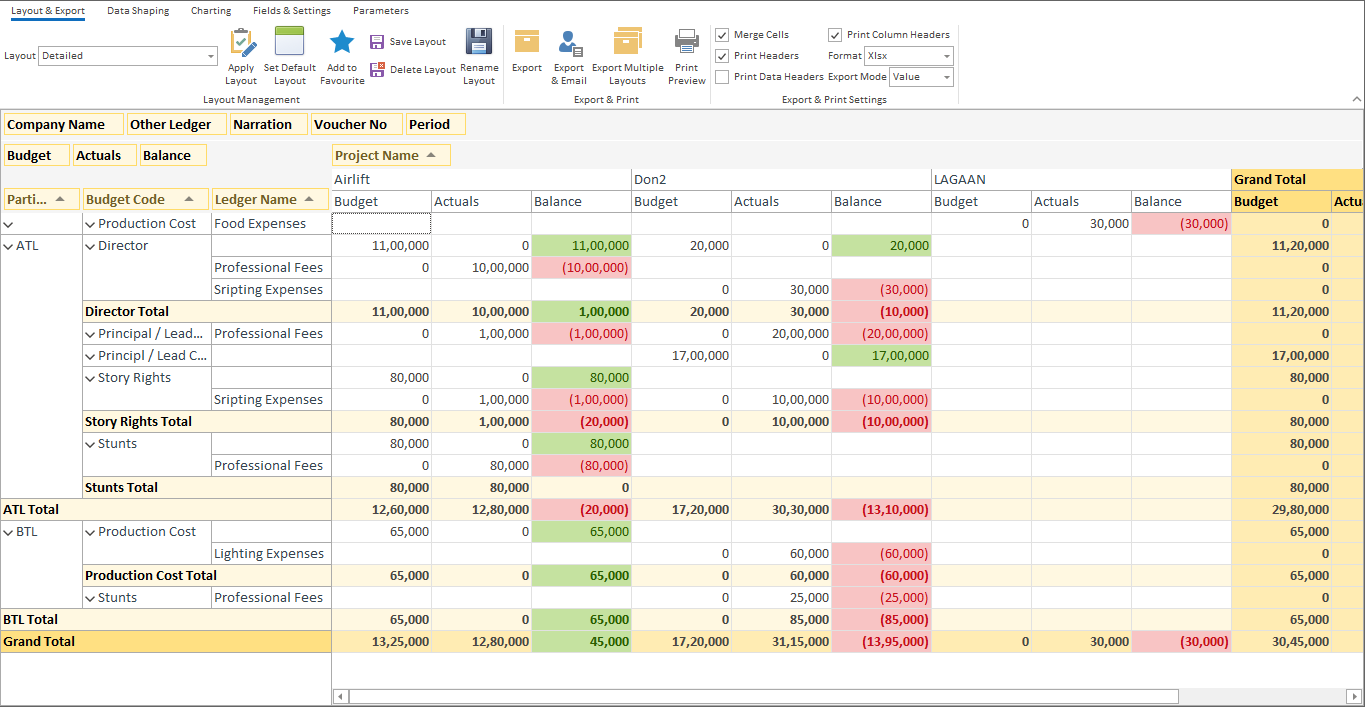Collapse the ATL row group
This screenshot has width=1365, height=707.
point(9,246)
